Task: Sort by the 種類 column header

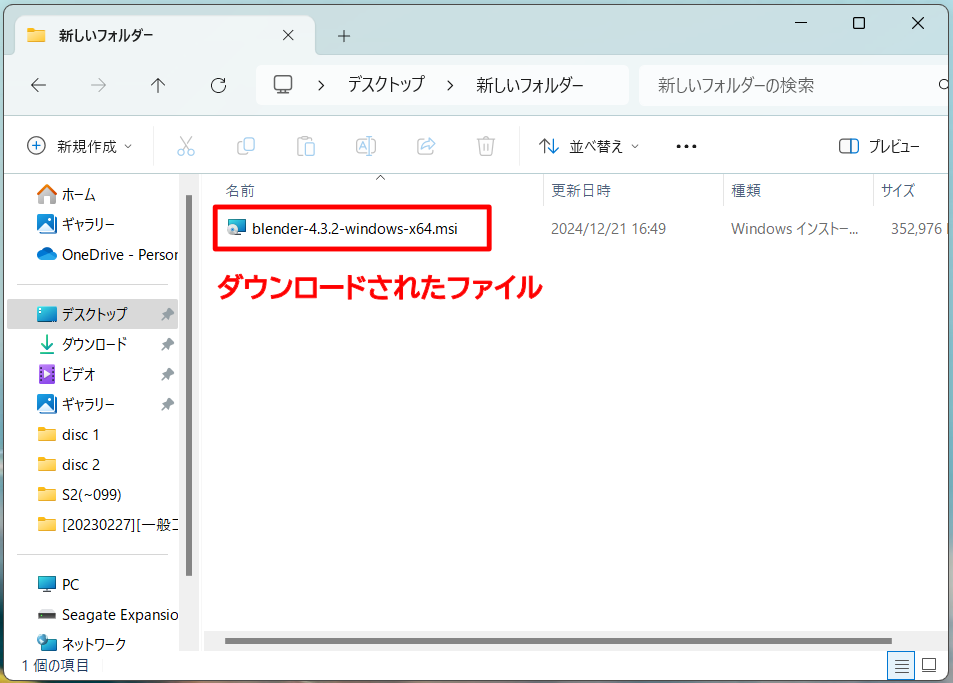Action: (x=798, y=191)
